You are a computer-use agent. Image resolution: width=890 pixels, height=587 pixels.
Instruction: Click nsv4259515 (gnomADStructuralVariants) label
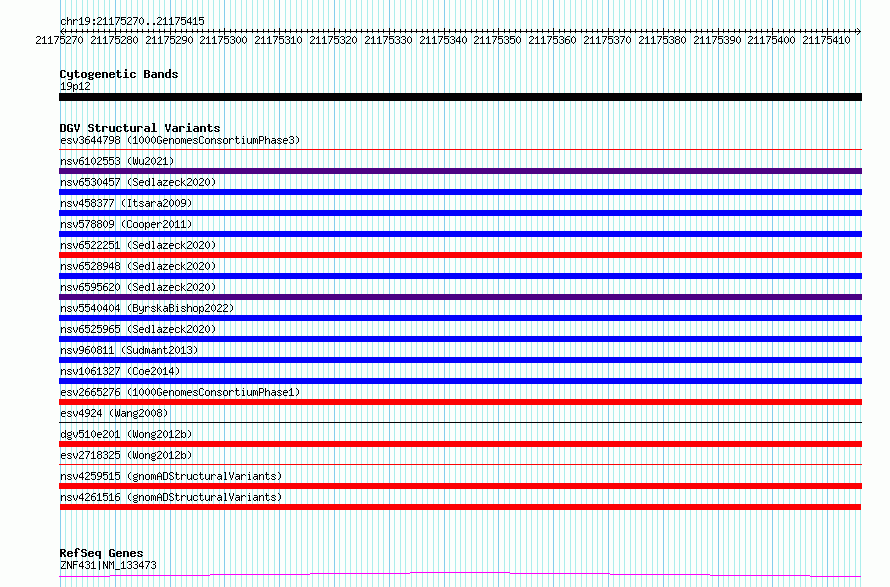coord(171,476)
